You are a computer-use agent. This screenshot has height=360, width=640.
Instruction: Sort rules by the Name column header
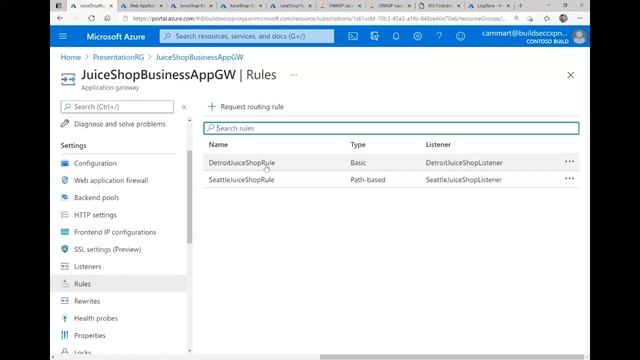click(218, 144)
